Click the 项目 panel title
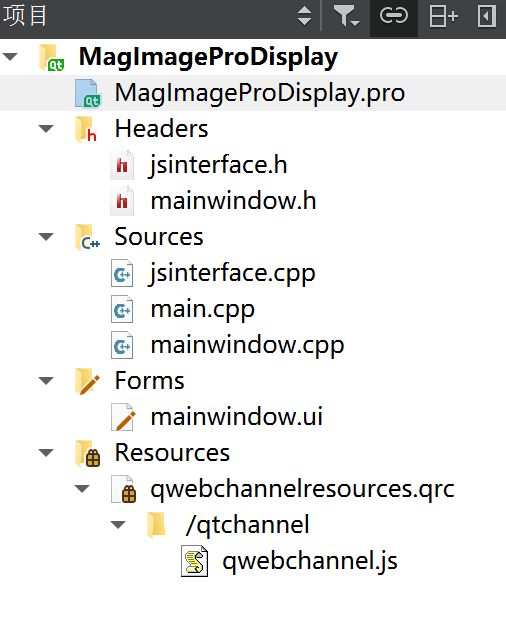 (x=25, y=16)
